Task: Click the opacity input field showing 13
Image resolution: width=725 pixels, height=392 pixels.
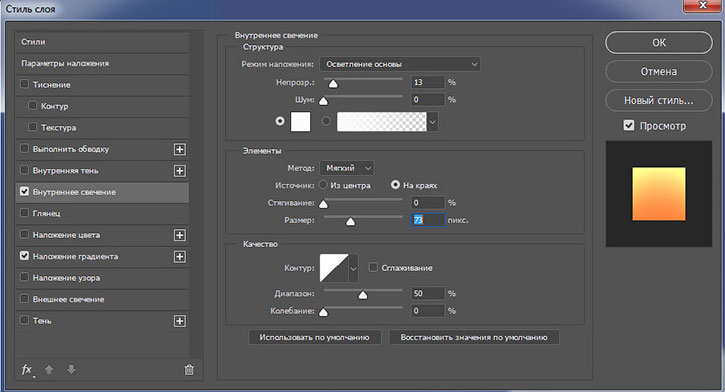Action: pos(428,82)
